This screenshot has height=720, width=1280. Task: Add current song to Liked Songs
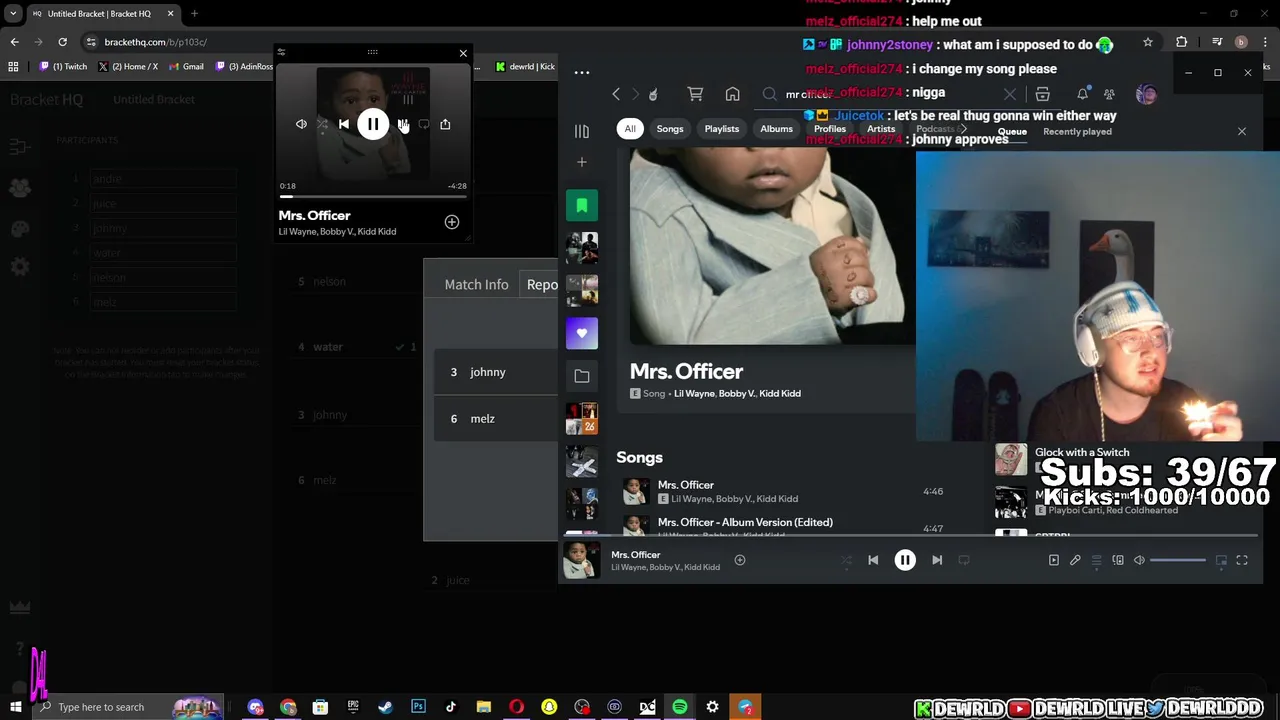click(740, 561)
